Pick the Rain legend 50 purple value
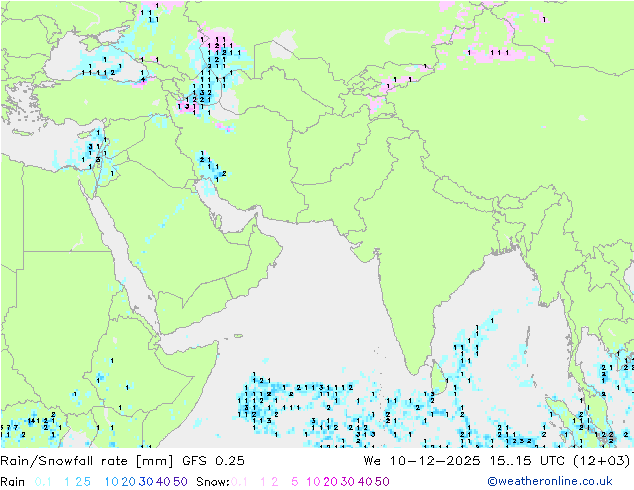634x490 pixels. (x=180, y=482)
